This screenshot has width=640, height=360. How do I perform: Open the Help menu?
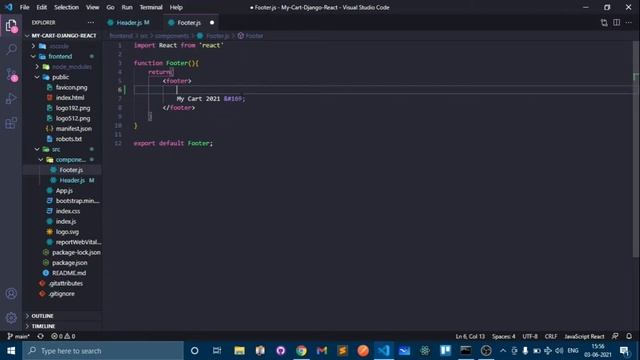point(176,7)
